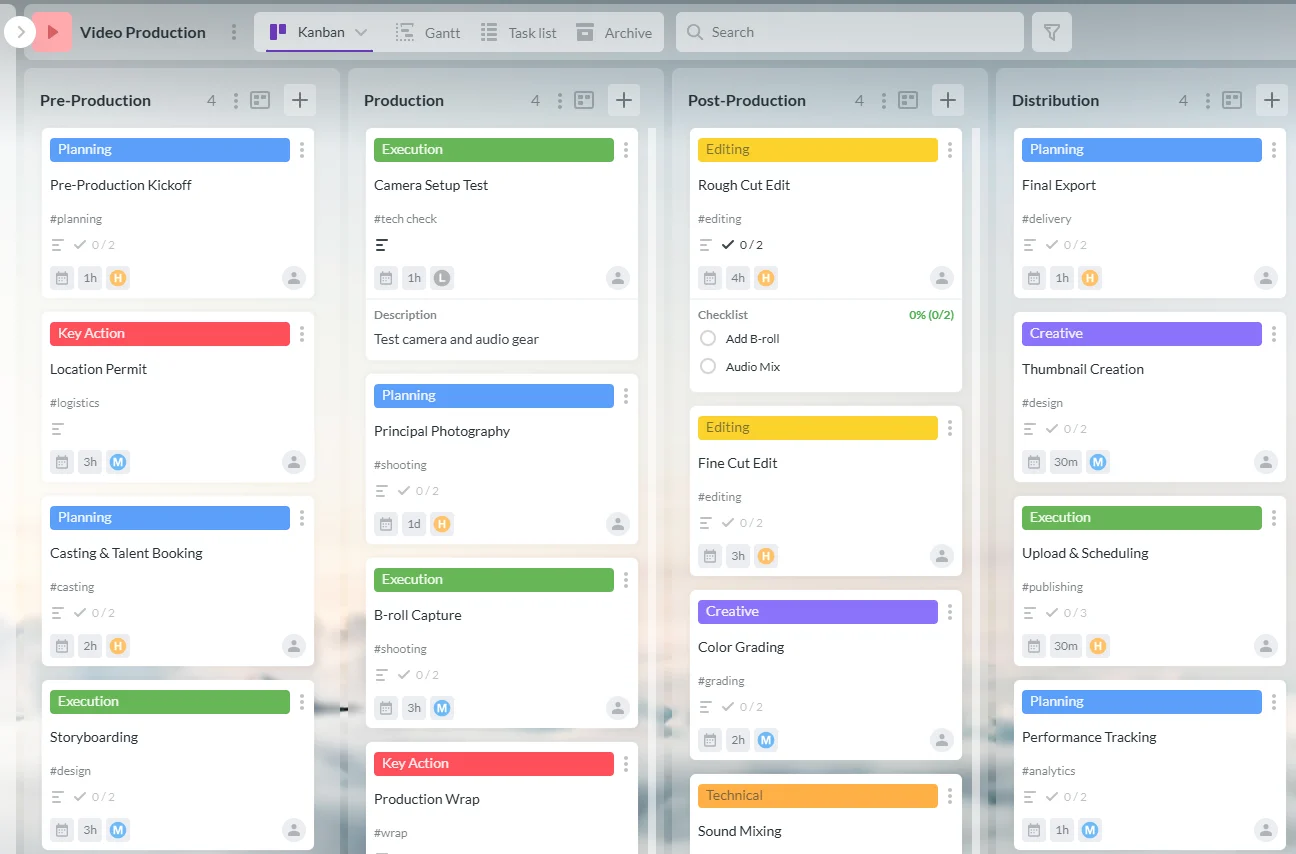
Task: Click the calendar icon on Rough Cut Edit
Action: pyautogui.click(x=709, y=278)
